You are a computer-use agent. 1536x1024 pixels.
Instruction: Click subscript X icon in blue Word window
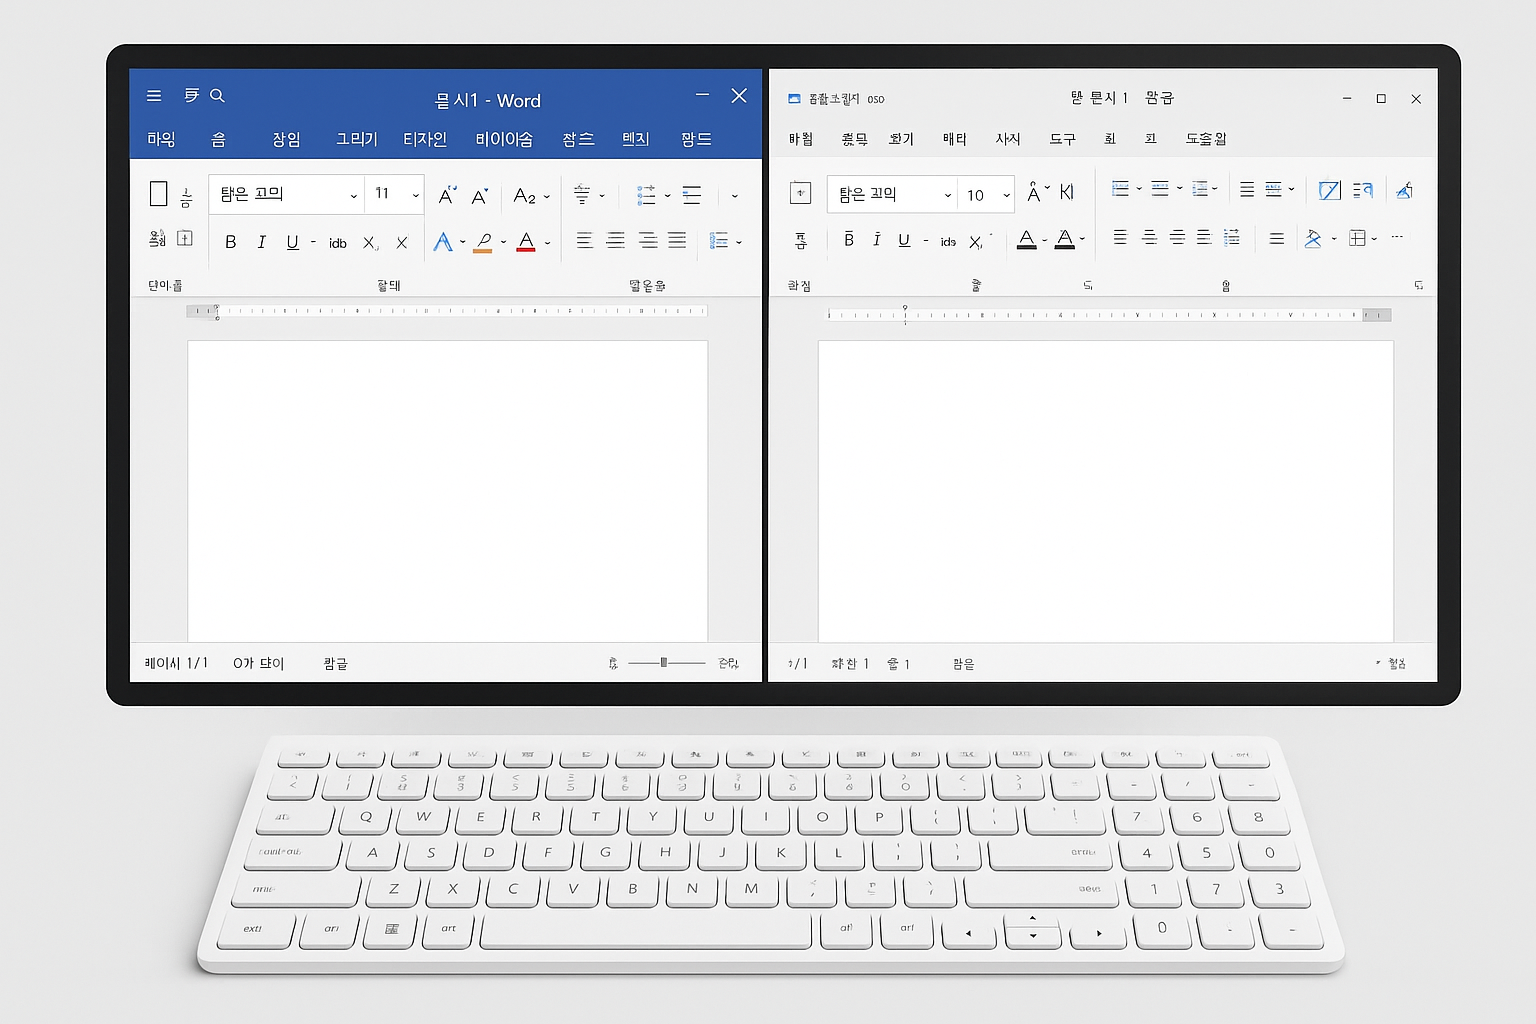(x=370, y=243)
